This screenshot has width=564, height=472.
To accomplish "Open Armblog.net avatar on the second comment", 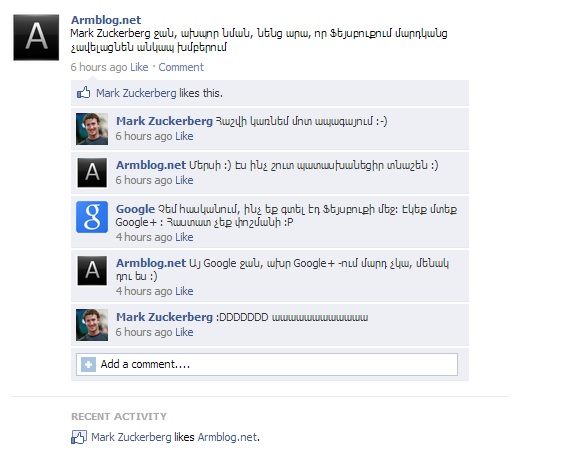I will tap(92, 173).
